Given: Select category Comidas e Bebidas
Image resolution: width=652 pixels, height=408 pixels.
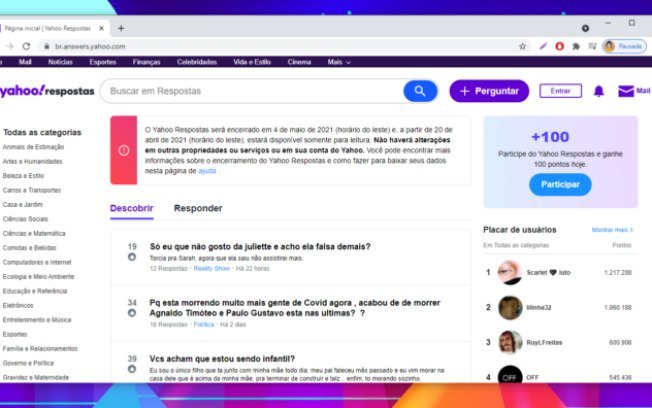Looking at the screenshot, I should click(x=30, y=248).
